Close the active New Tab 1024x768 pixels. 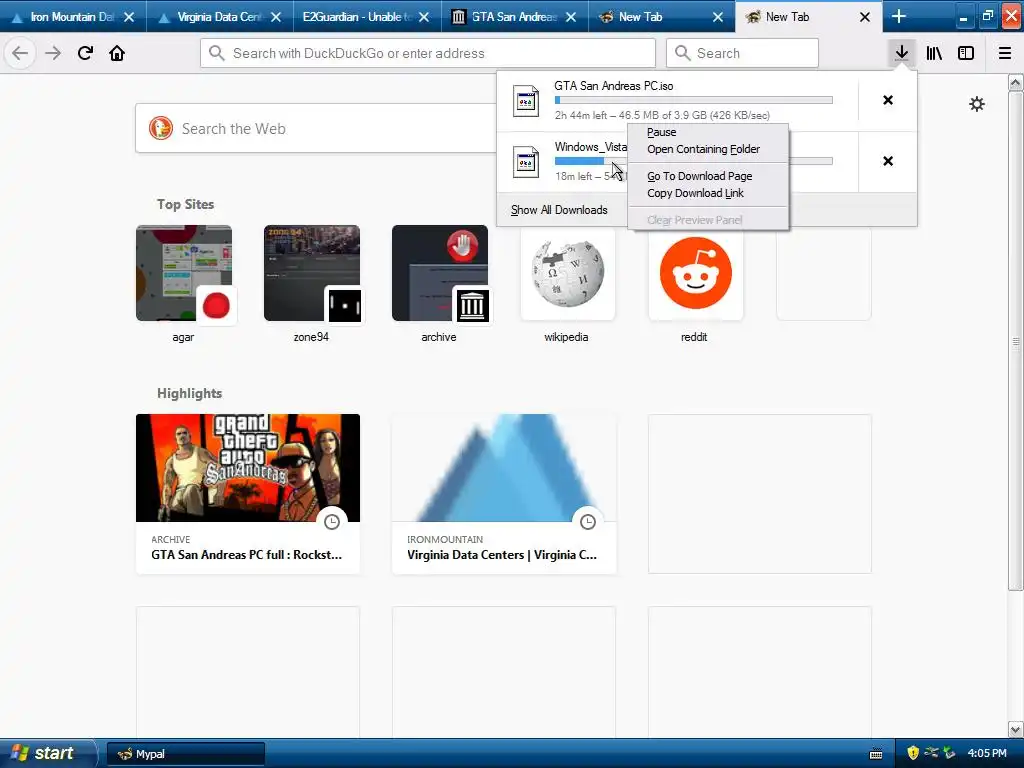[x=865, y=17]
